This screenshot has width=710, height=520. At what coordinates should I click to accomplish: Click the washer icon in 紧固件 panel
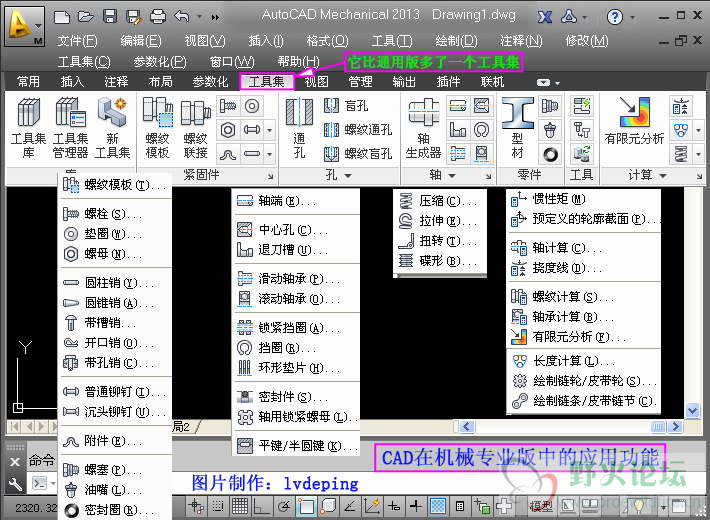252,106
